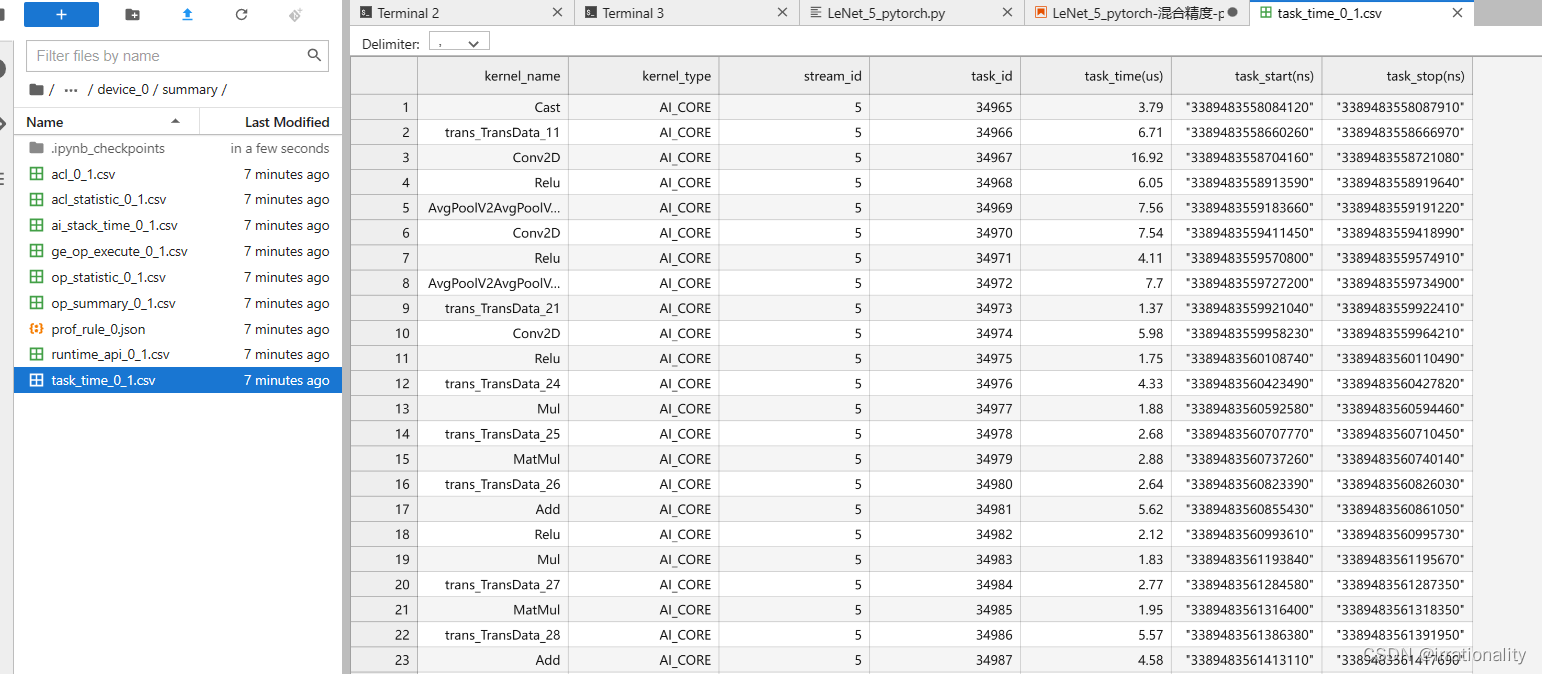Select the trans_TransData_28 cell
1542x674 pixels.
[493, 635]
